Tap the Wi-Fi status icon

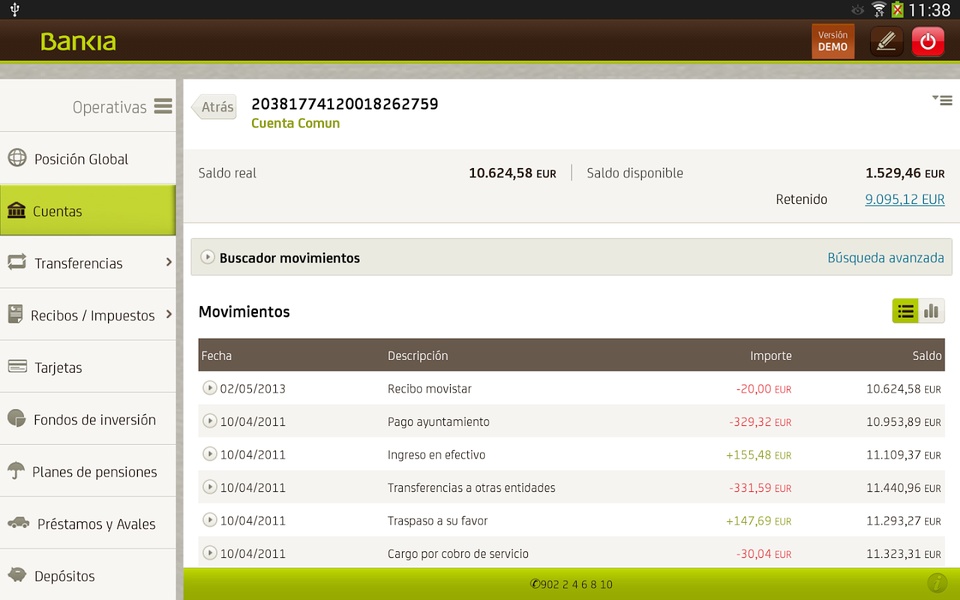tap(879, 9)
